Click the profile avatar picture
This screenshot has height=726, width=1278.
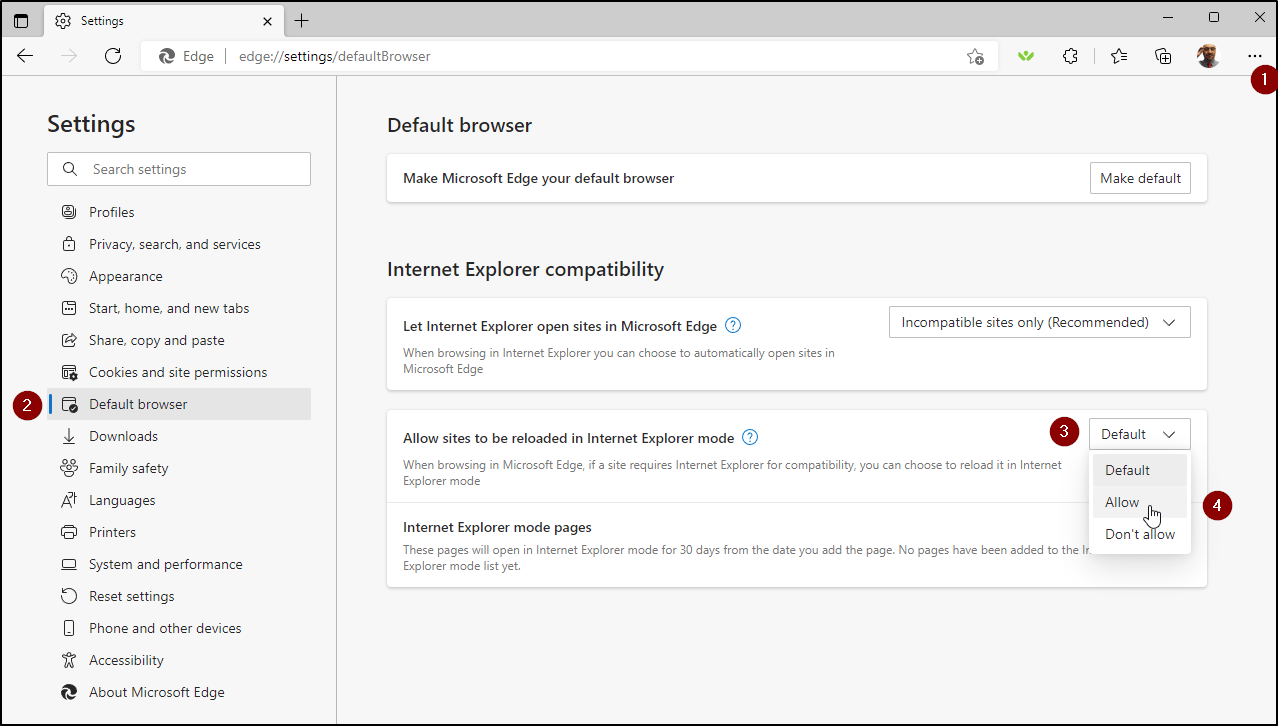click(x=1208, y=56)
